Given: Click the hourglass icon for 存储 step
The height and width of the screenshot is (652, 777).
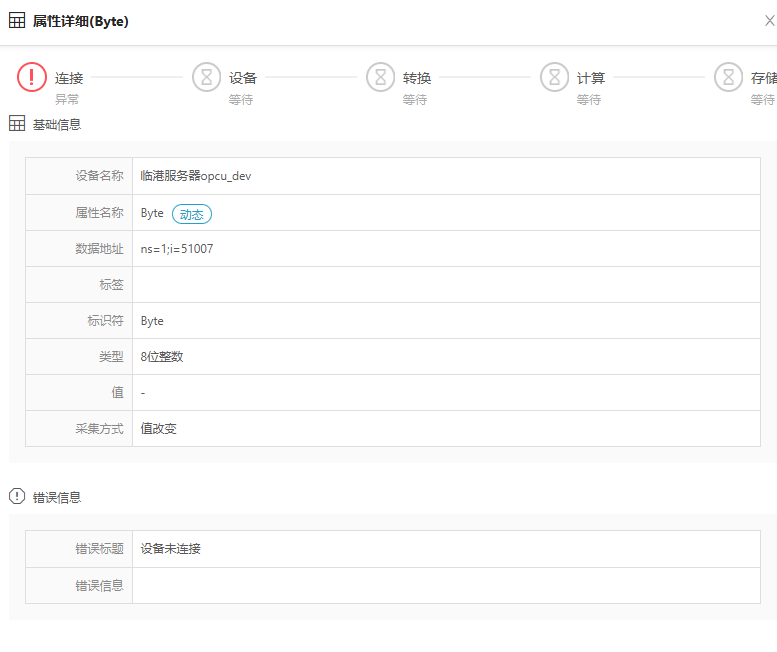Looking at the screenshot, I should point(728,77).
